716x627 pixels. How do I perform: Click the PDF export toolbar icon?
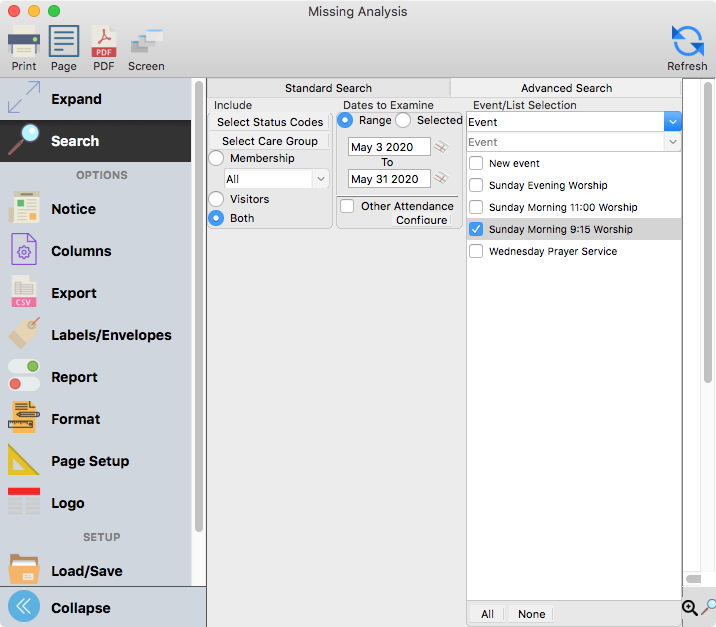103,48
